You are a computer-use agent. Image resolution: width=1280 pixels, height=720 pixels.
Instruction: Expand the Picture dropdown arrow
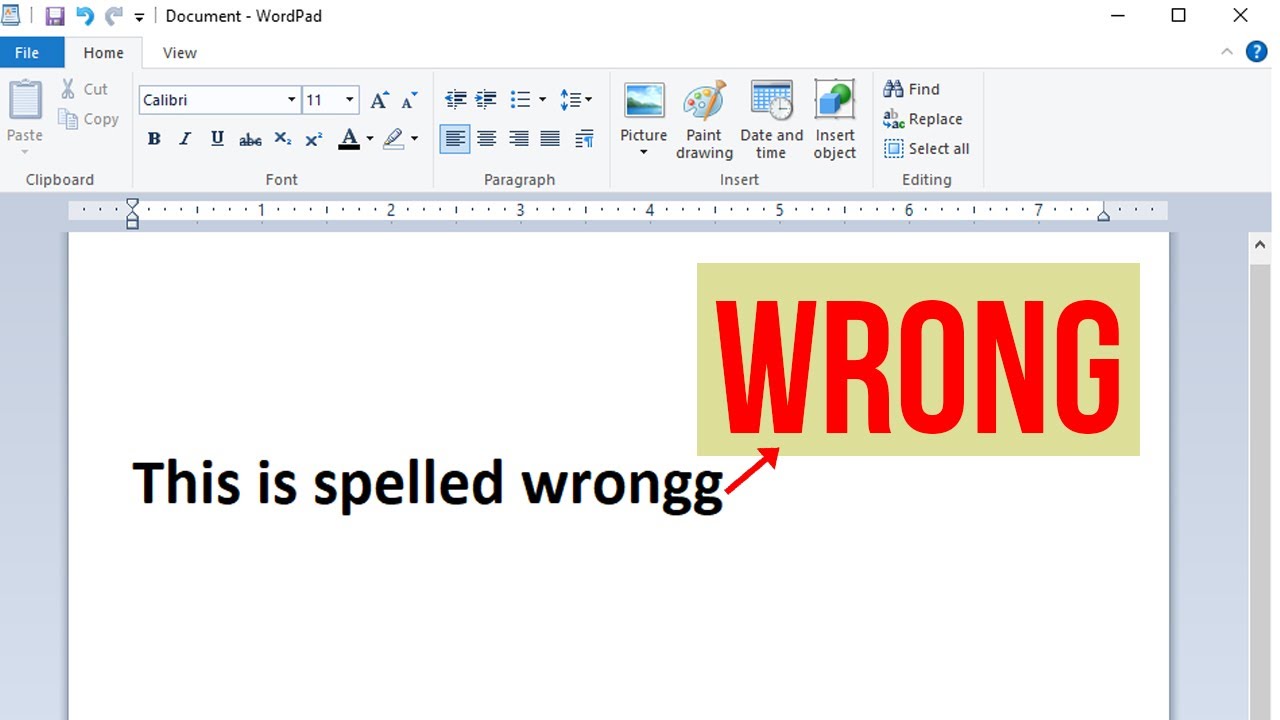click(644, 153)
